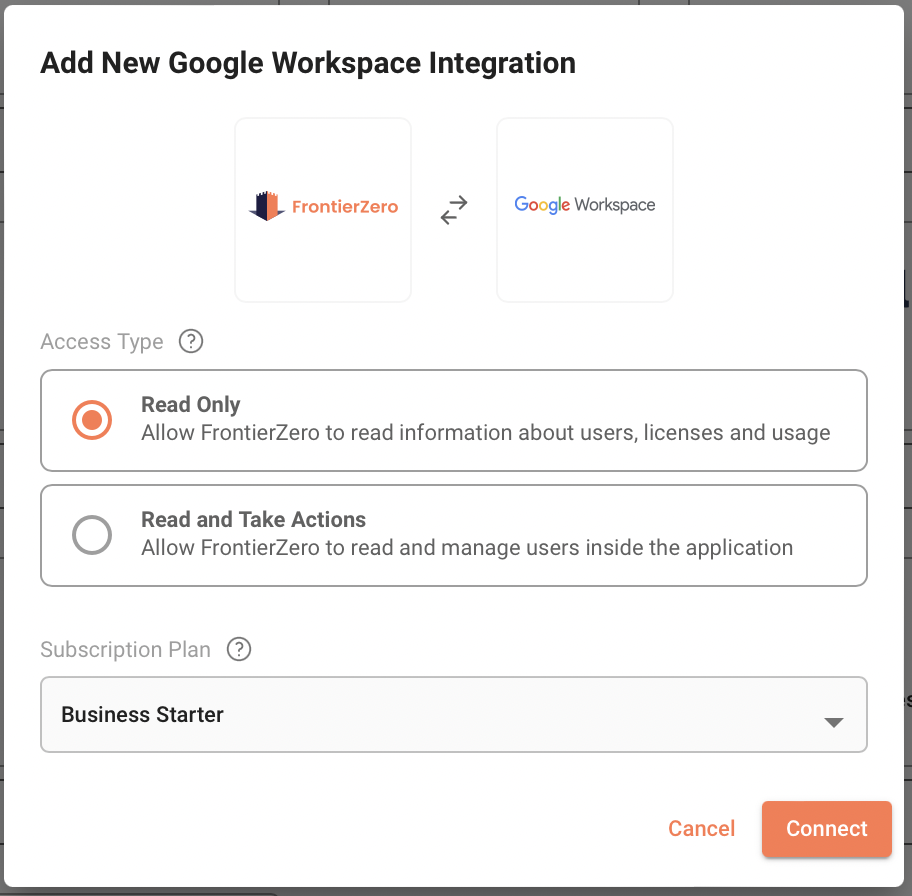Click the "Add New Google Workspace Integration" title
Viewport: 912px width, 896px height.
point(307,64)
